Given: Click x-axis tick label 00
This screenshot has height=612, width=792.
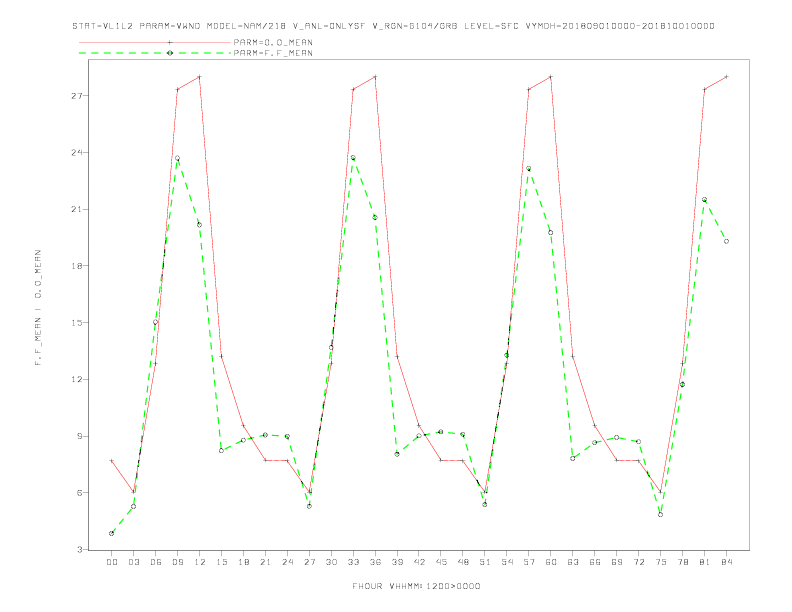Looking at the screenshot, I should pyautogui.click(x=112, y=562).
